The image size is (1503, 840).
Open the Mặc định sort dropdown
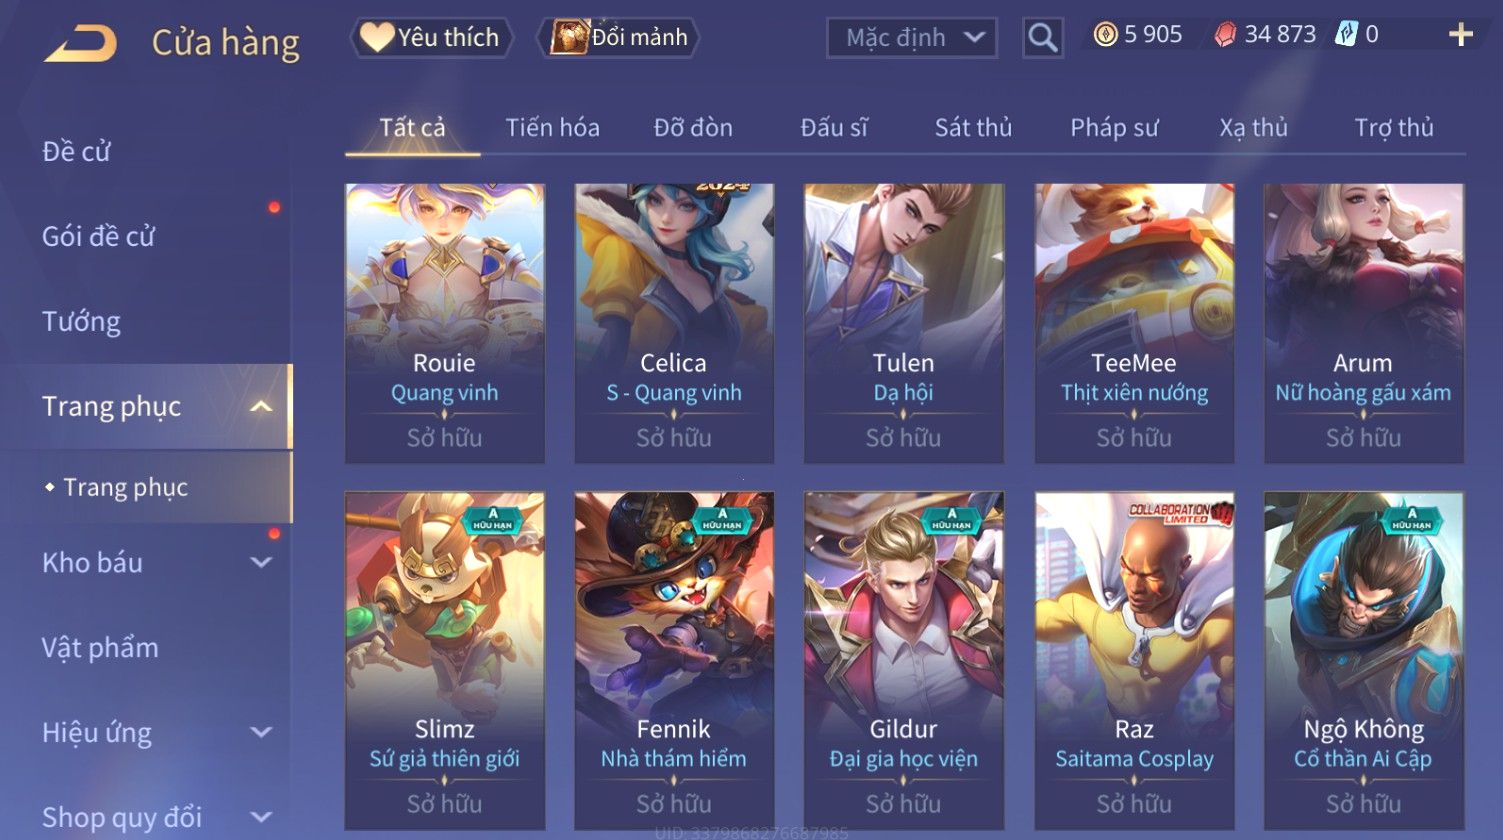911,38
